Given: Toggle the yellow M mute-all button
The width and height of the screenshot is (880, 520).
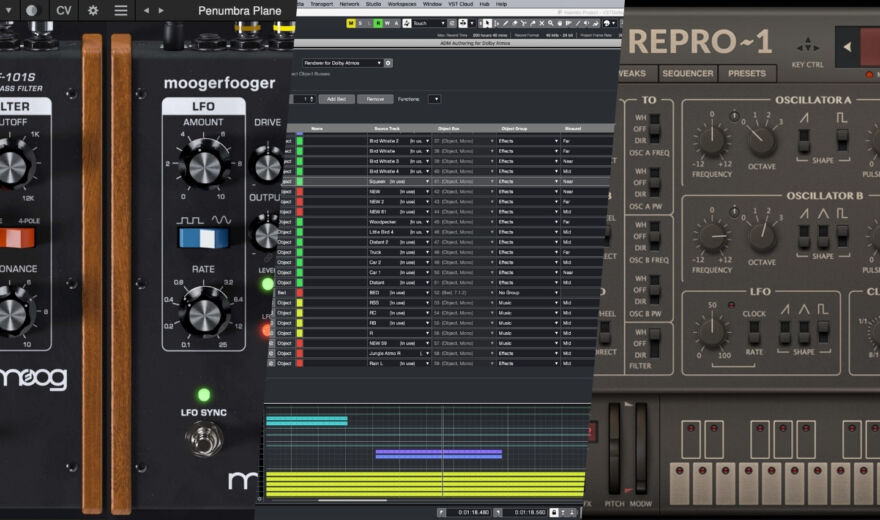Looking at the screenshot, I should tap(351, 23).
